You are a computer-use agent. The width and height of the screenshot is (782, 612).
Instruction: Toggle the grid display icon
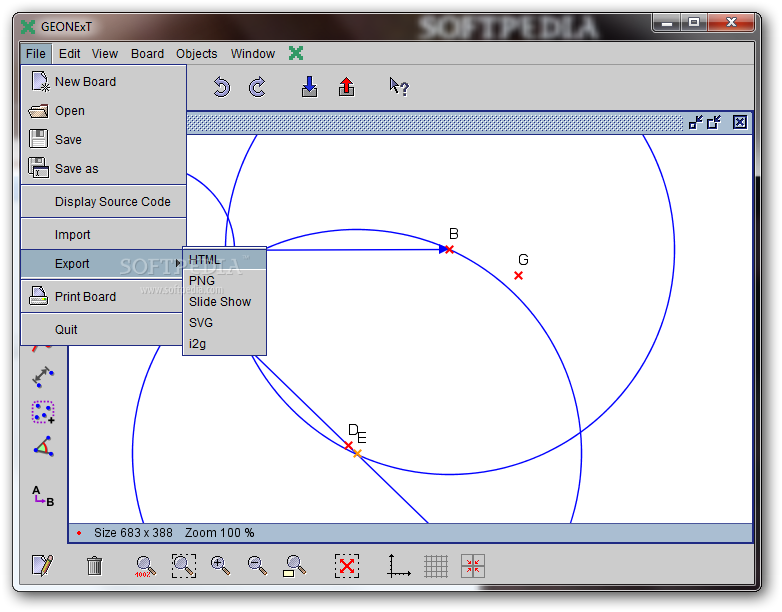(436, 566)
